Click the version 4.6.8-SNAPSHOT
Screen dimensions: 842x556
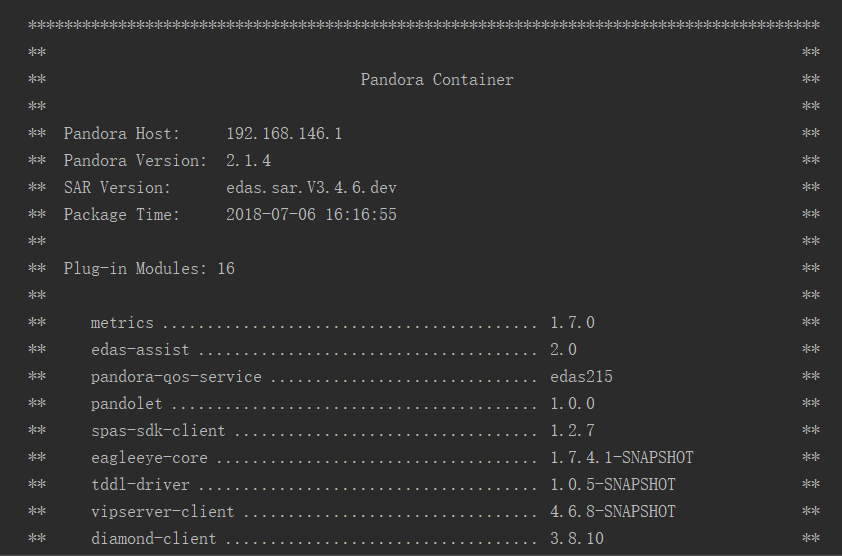(x=613, y=511)
